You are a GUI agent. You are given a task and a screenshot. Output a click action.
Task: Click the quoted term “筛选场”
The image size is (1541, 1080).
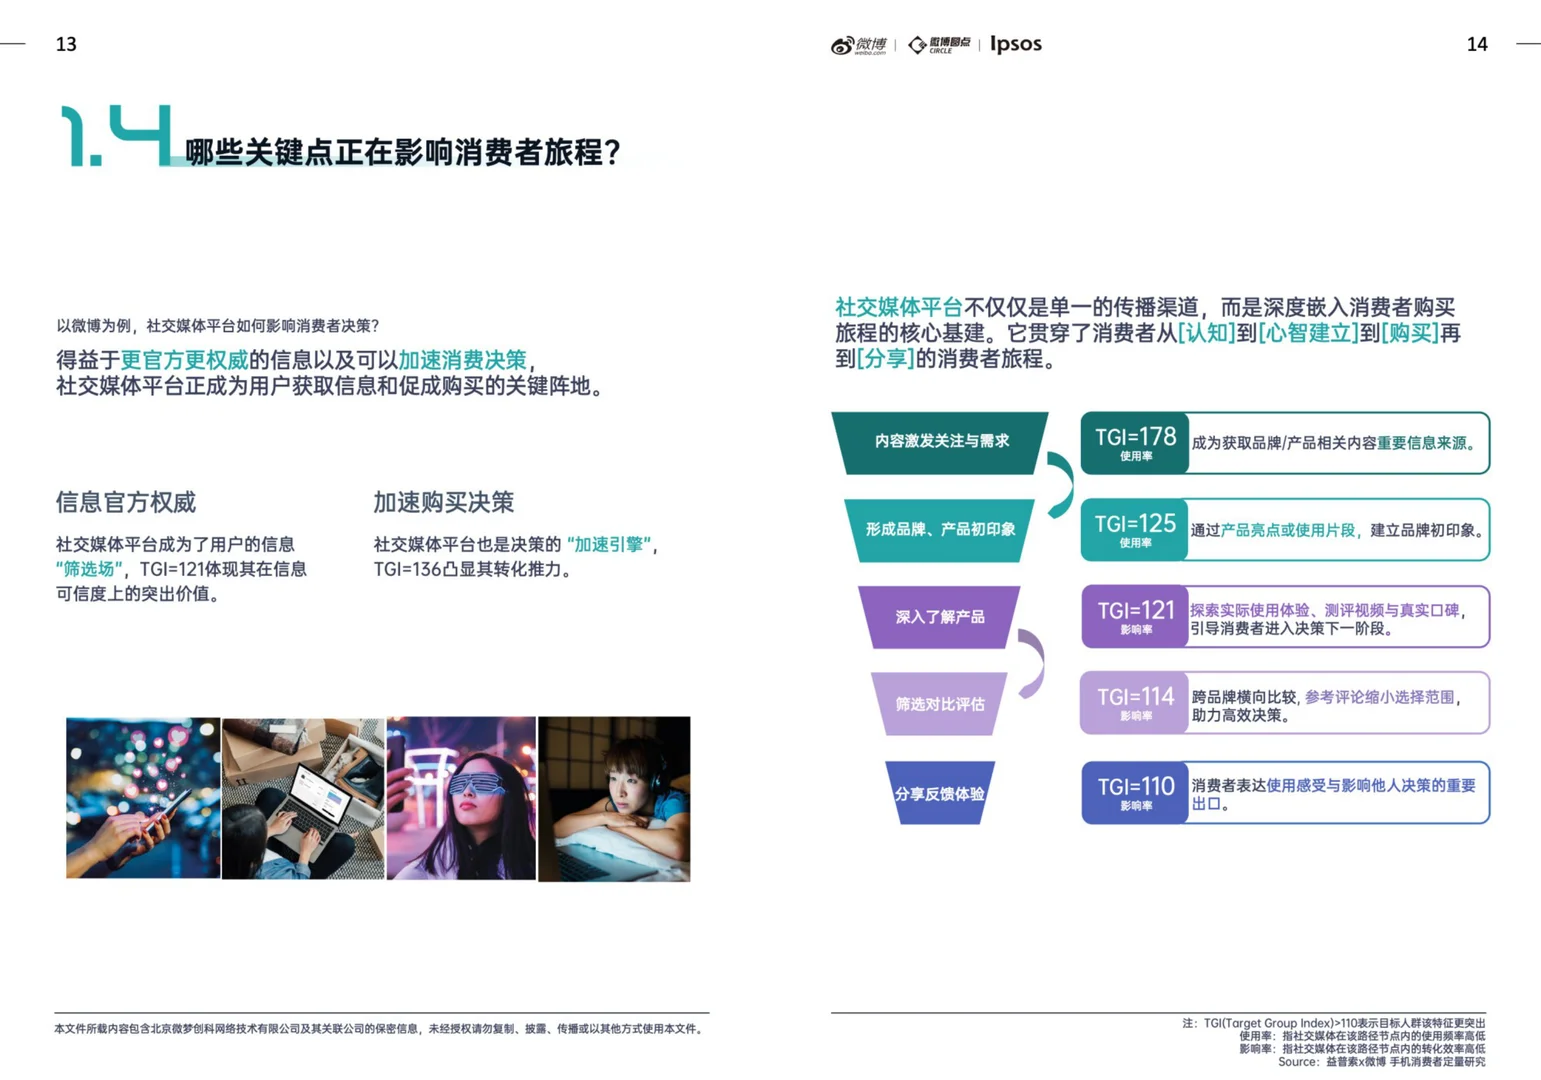coord(89,569)
